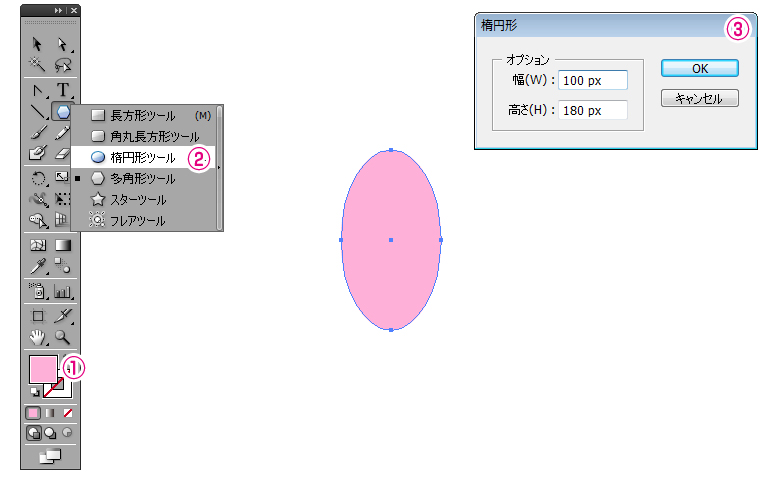The image size is (780, 480).
Task: Select the Mesh tool
Action: pos(38,245)
